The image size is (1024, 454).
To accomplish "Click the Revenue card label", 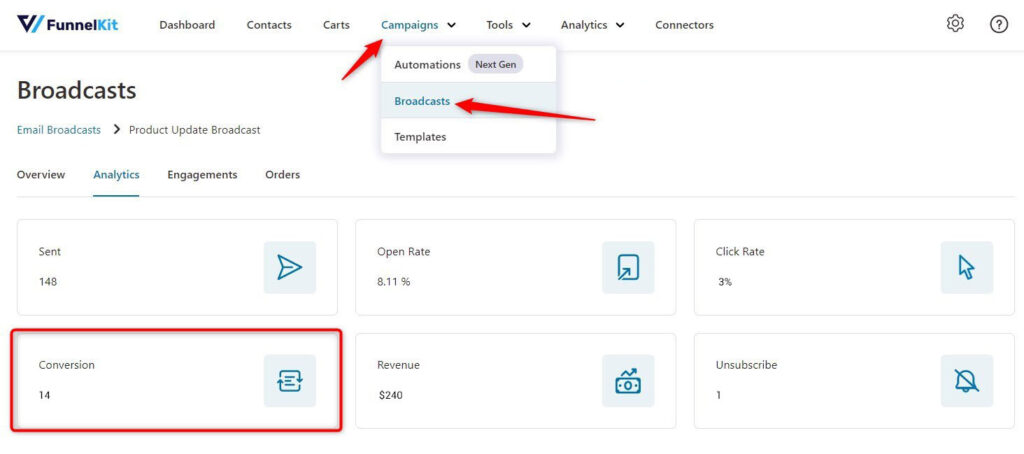I will (x=398, y=365).
